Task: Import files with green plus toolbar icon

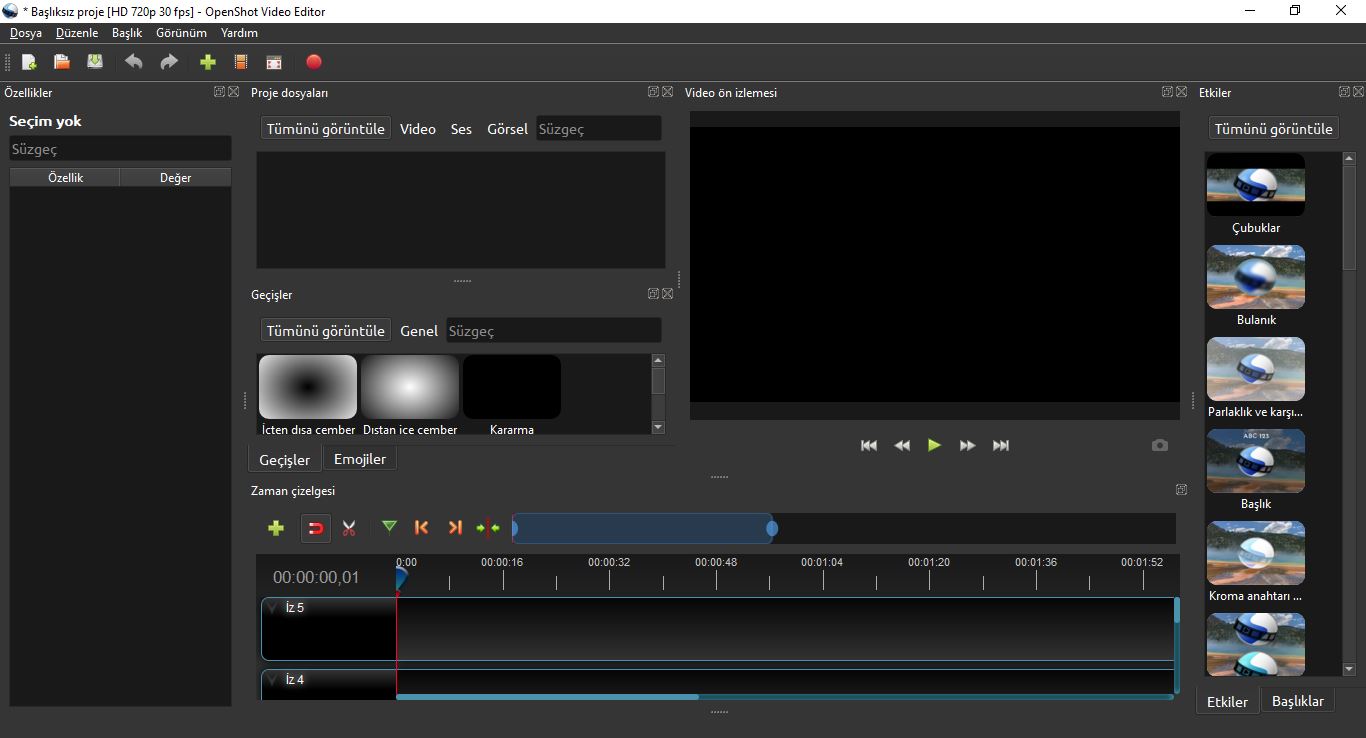Action: 208,62
